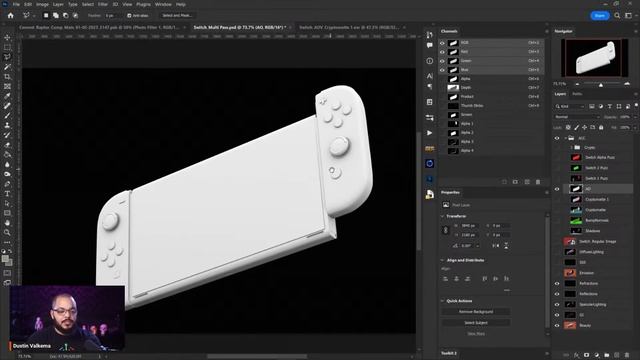640x360 pixels.
Task: Hide the Blue channel visibility eye
Action: [442, 70]
